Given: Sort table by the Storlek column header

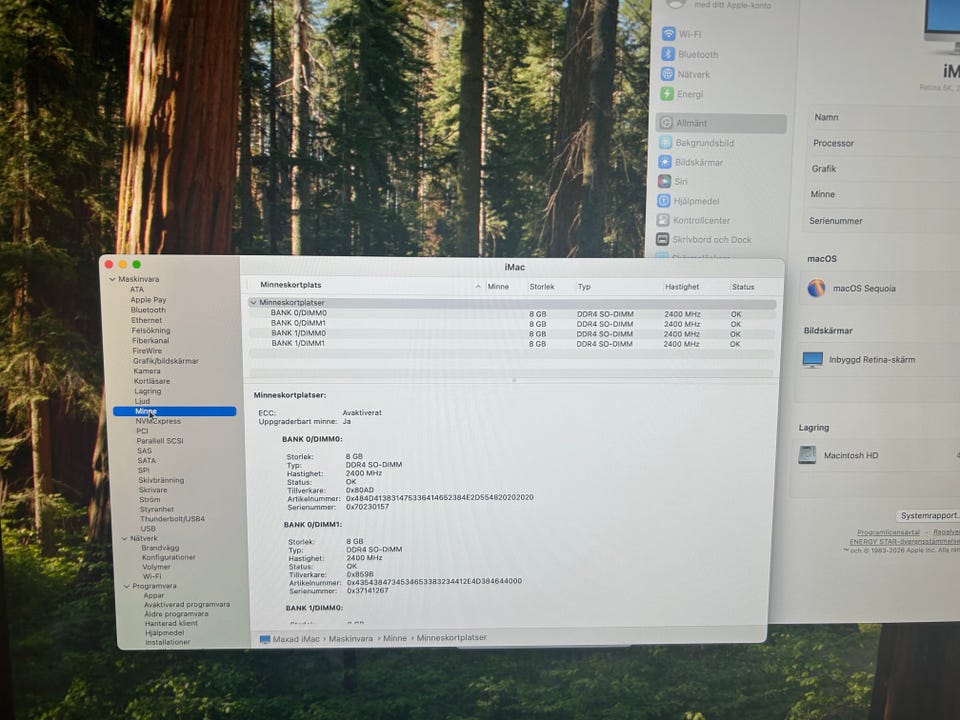Looking at the screenshot, I should coord(542,287).
